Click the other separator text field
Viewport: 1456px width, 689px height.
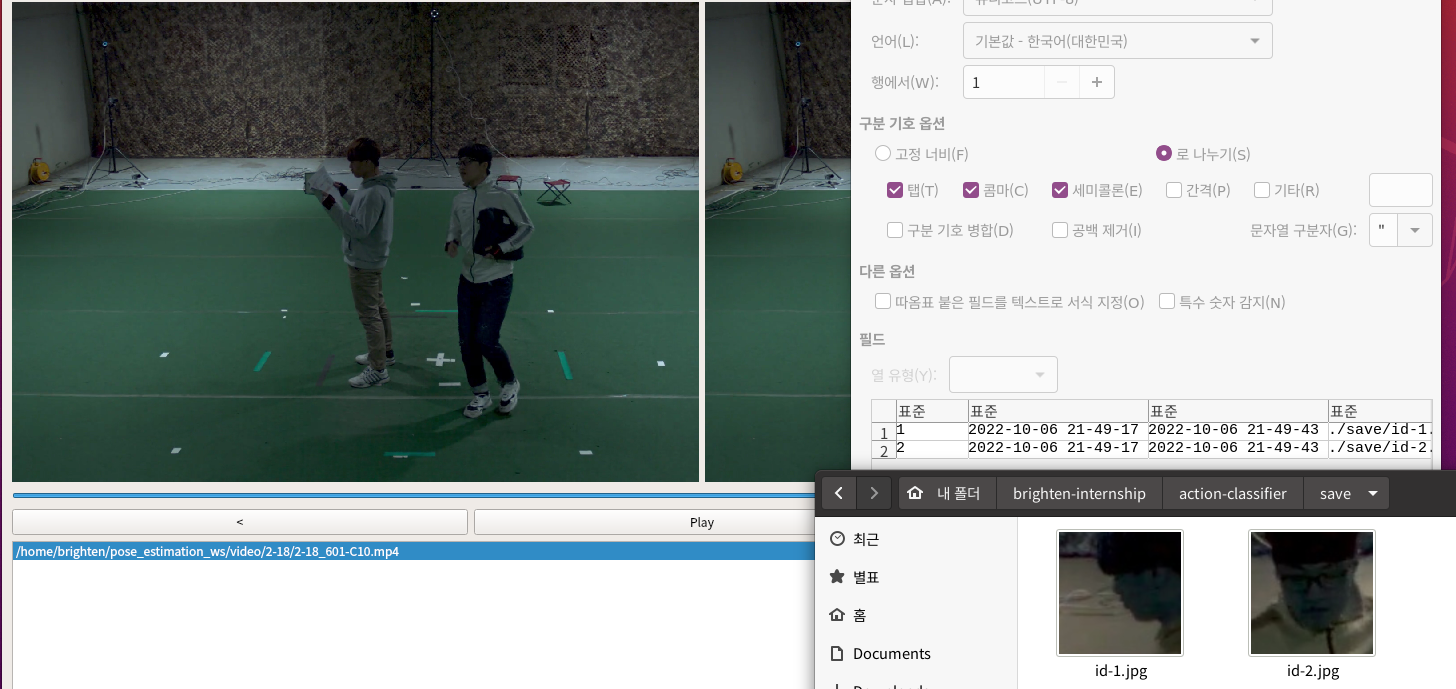click(1400, 190)
